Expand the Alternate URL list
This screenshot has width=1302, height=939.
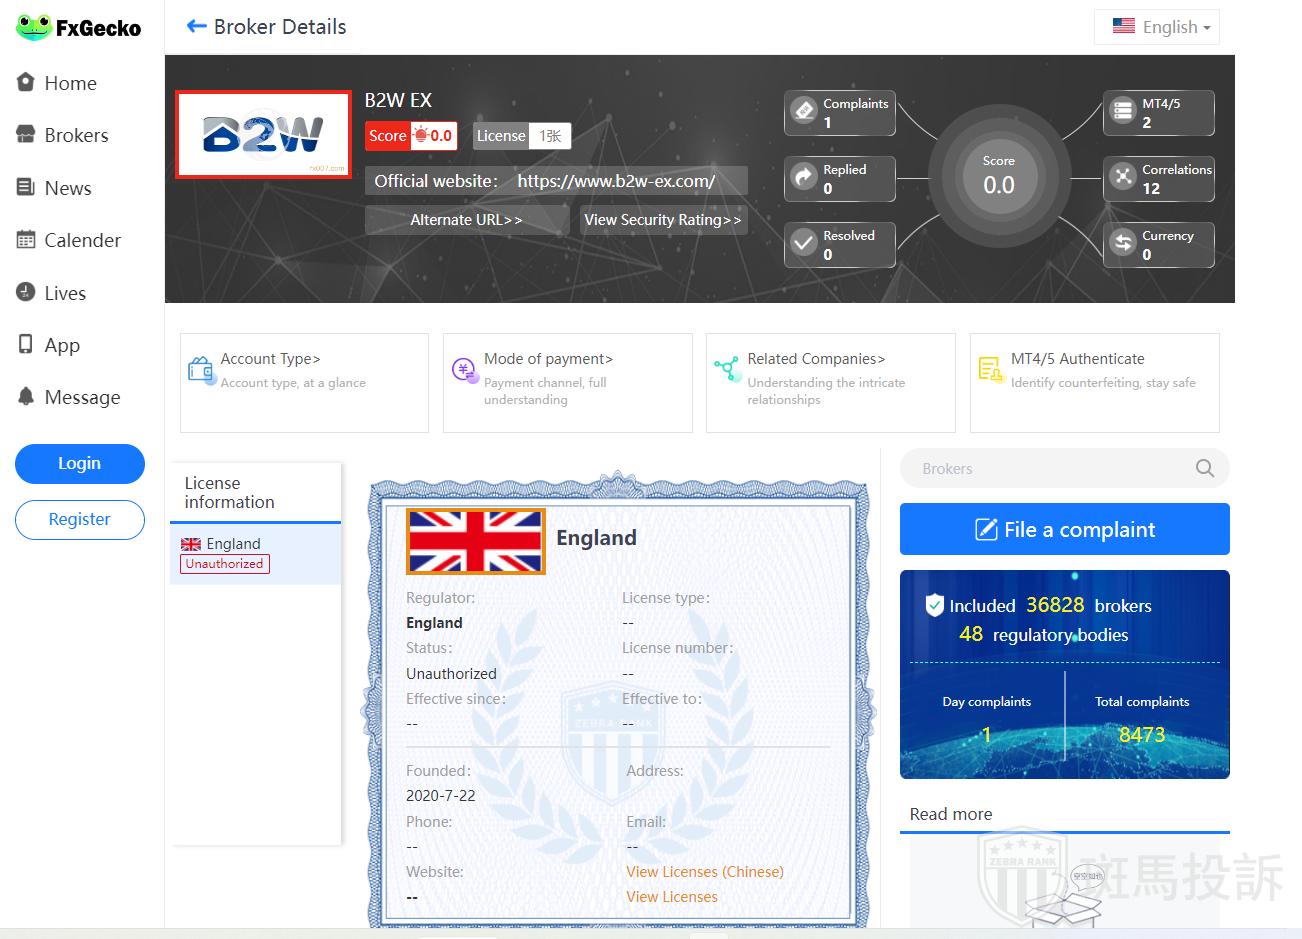(x=466, y=220)
